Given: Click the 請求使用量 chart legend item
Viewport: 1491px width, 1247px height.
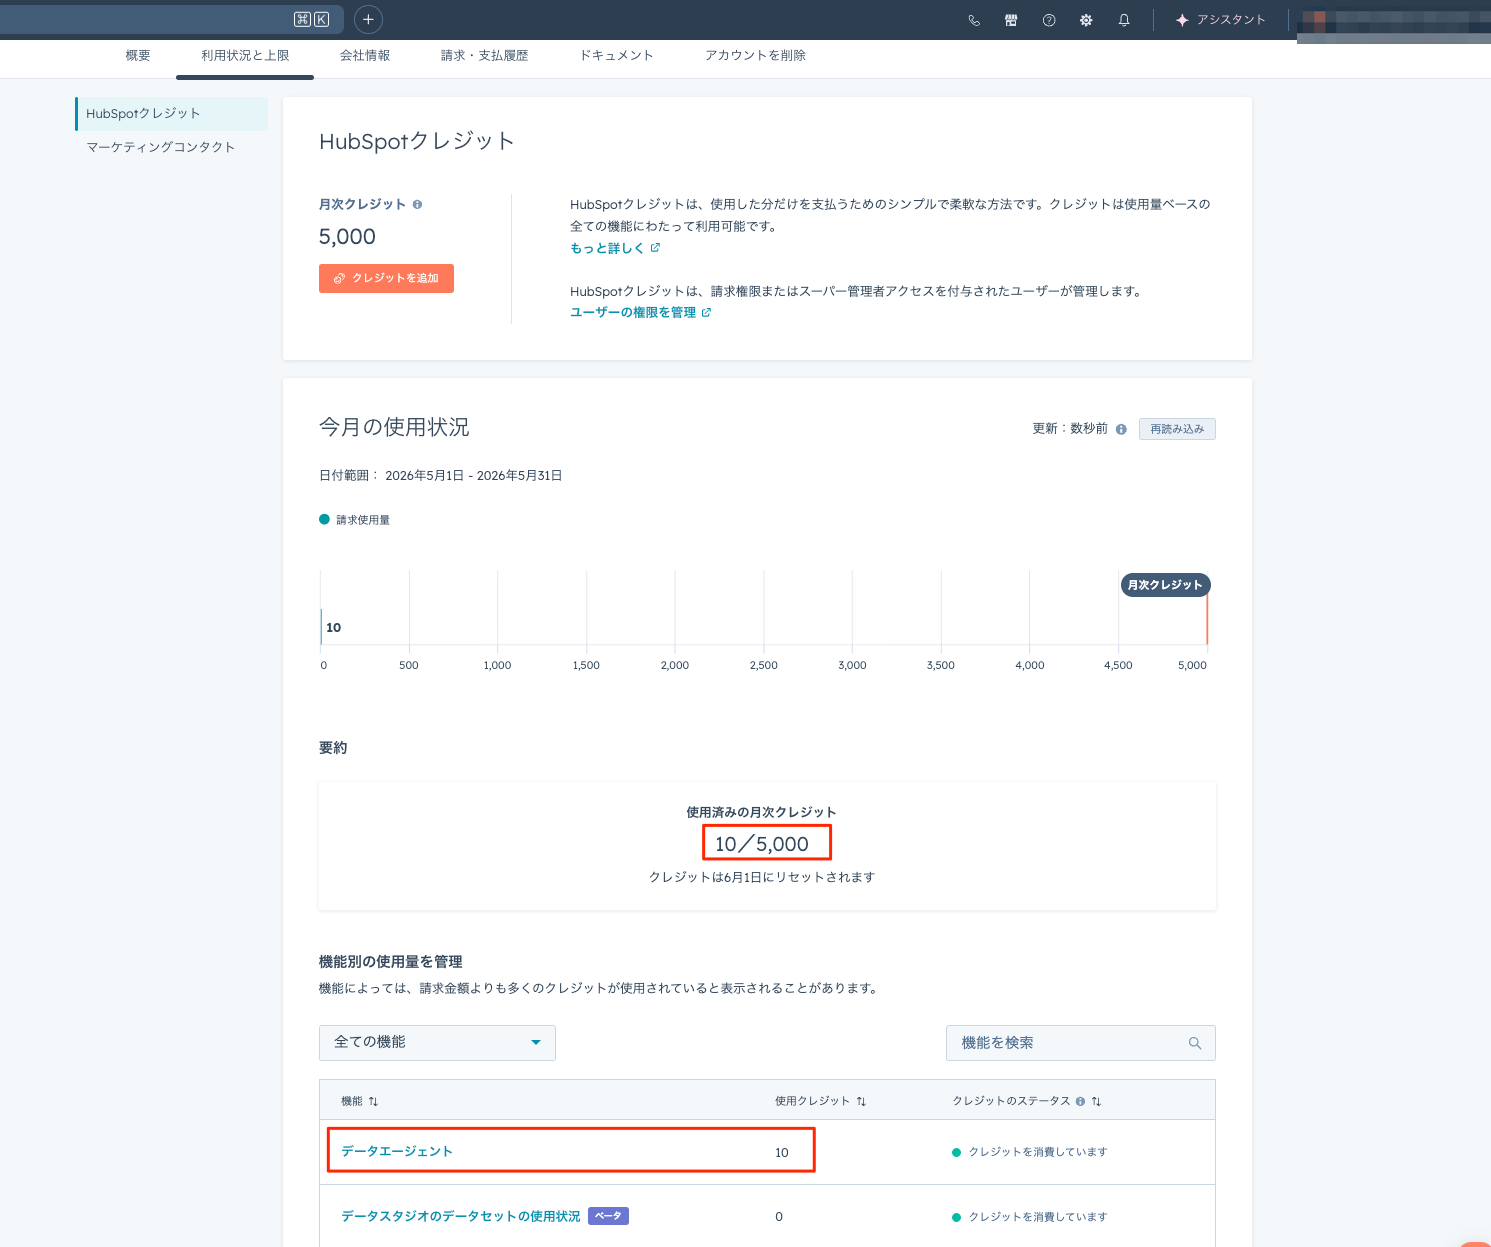Looking at the screenshot, I should coord(355,520).
